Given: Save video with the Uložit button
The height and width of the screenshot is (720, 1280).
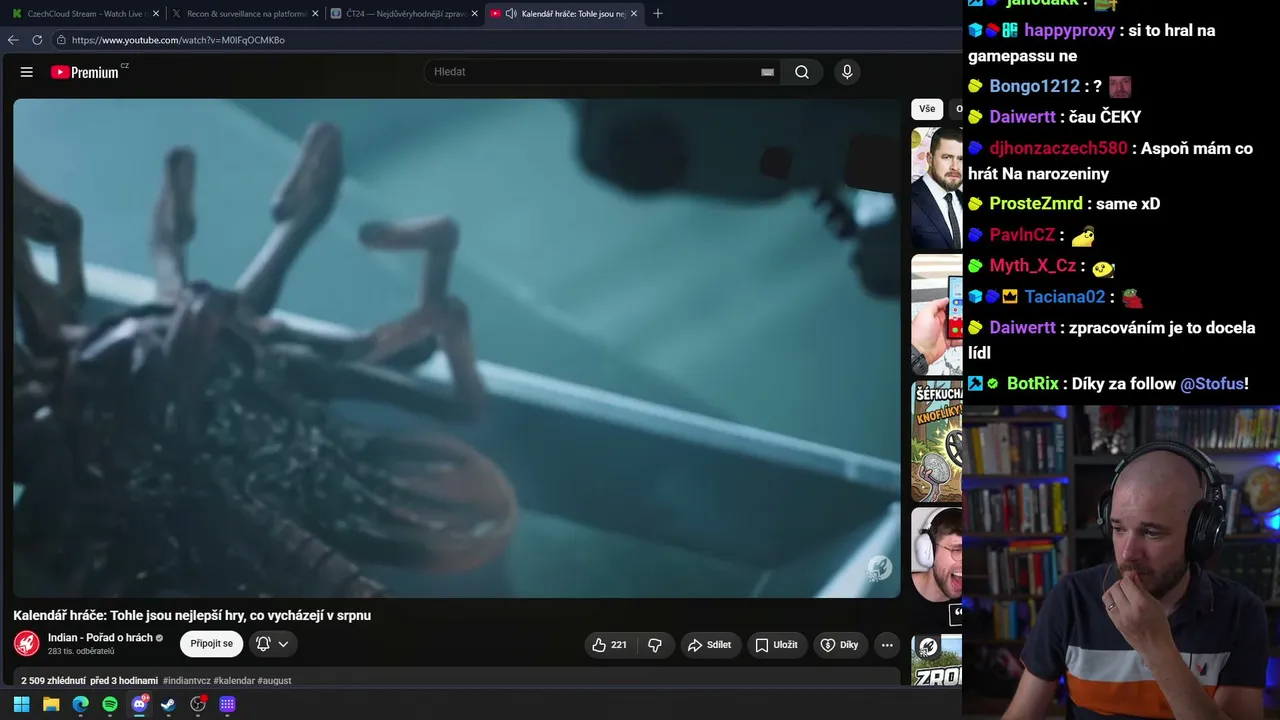Looking at the screenshot, I should 776,645.
